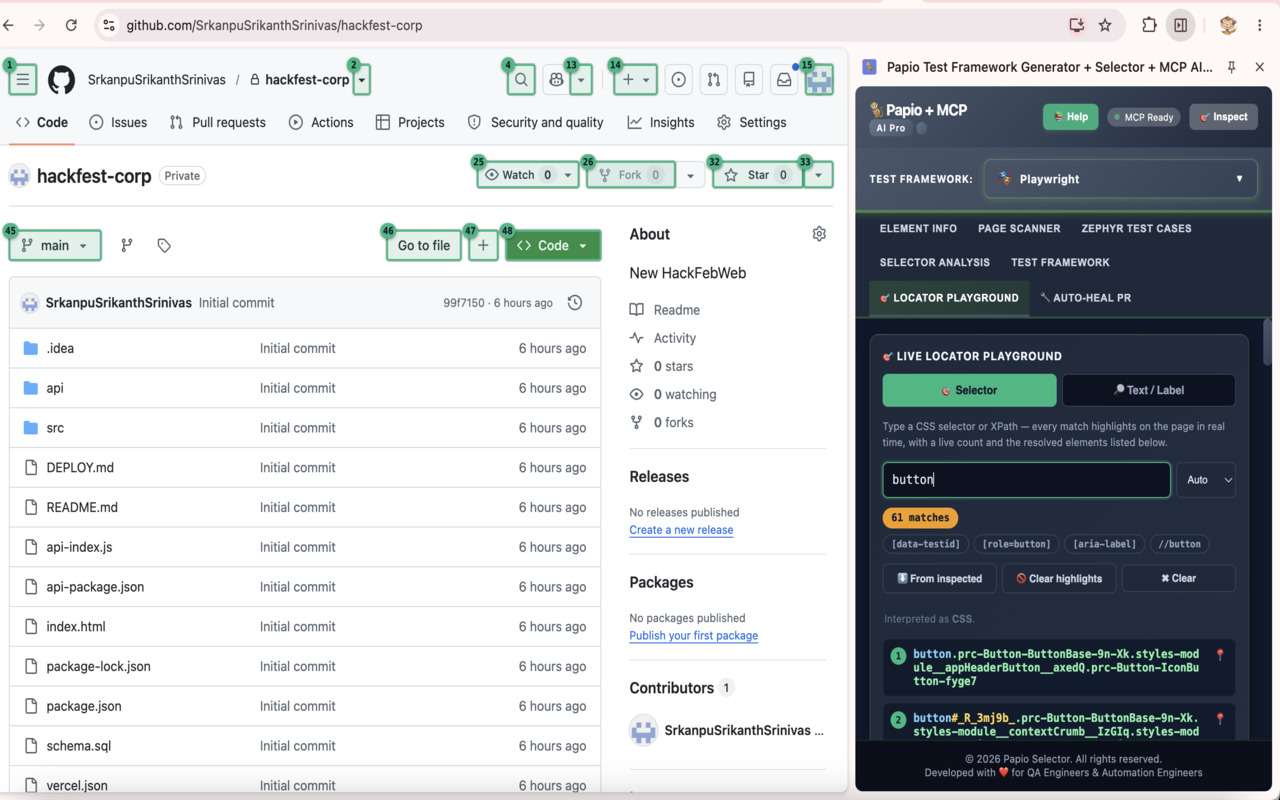This screenshot has width=1280, height=800.
Task: Open GitHub search magnifier
Action: coord(521,80)
